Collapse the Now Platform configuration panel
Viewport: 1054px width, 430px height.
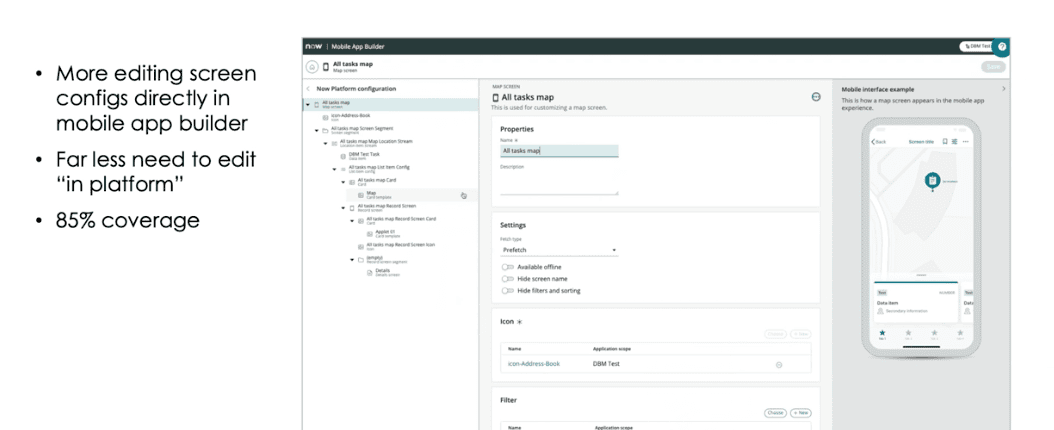click(x=308, y=89)
